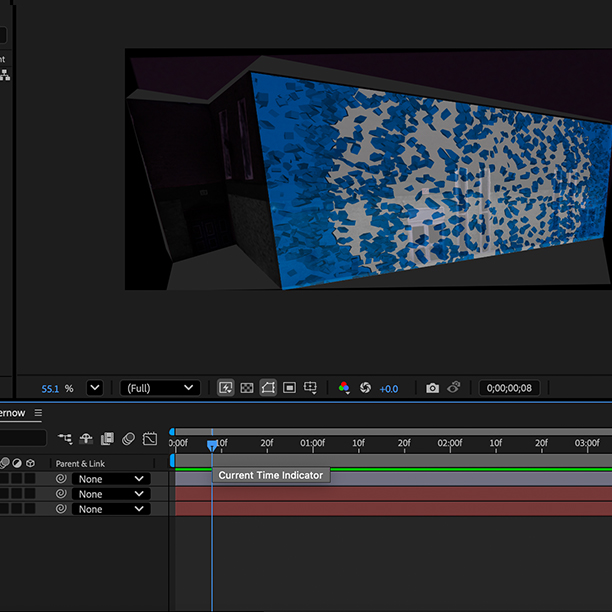This screenshot has height=612, width=612.
Task: Click the Parent & Link column header
Action: (x=80, y=464)
